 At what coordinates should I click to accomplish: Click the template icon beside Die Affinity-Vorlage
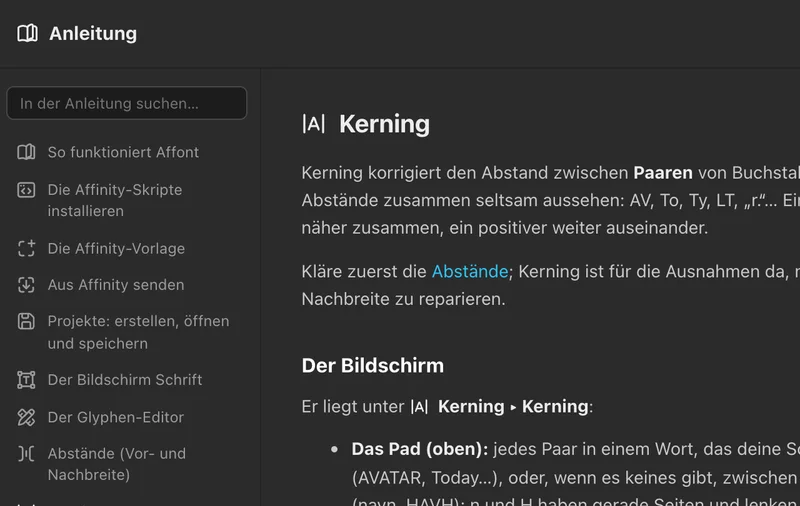pyautogui.click(x=27, y=248)
